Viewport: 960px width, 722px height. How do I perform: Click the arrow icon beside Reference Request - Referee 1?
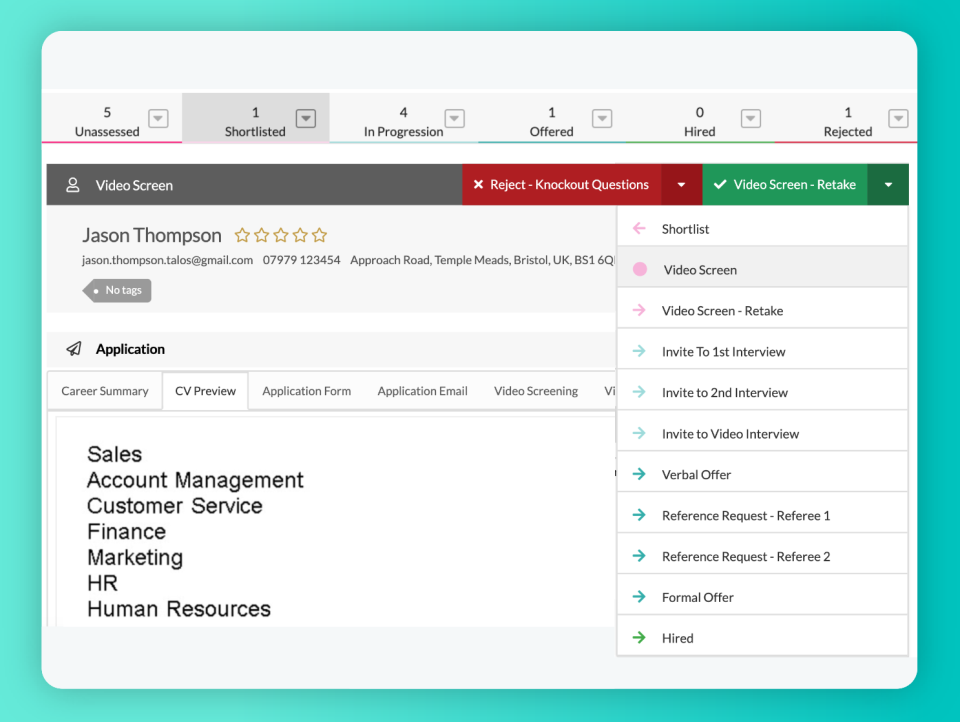coord(639,515)
